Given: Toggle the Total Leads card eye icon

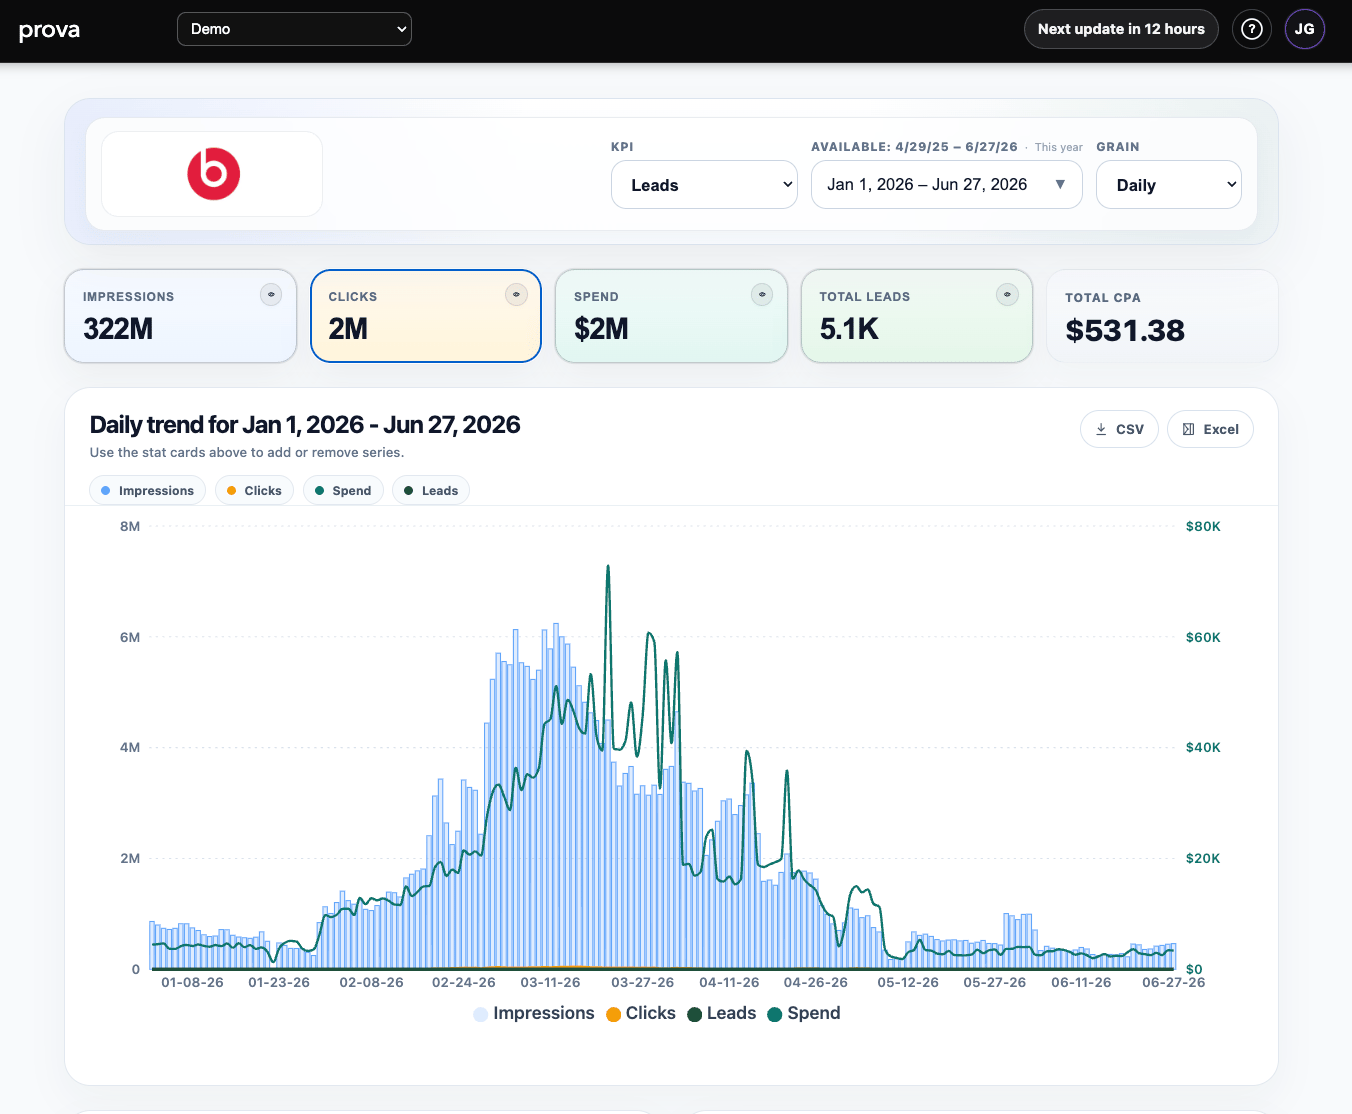Looking at the screenshot, I should point(1007,295).
